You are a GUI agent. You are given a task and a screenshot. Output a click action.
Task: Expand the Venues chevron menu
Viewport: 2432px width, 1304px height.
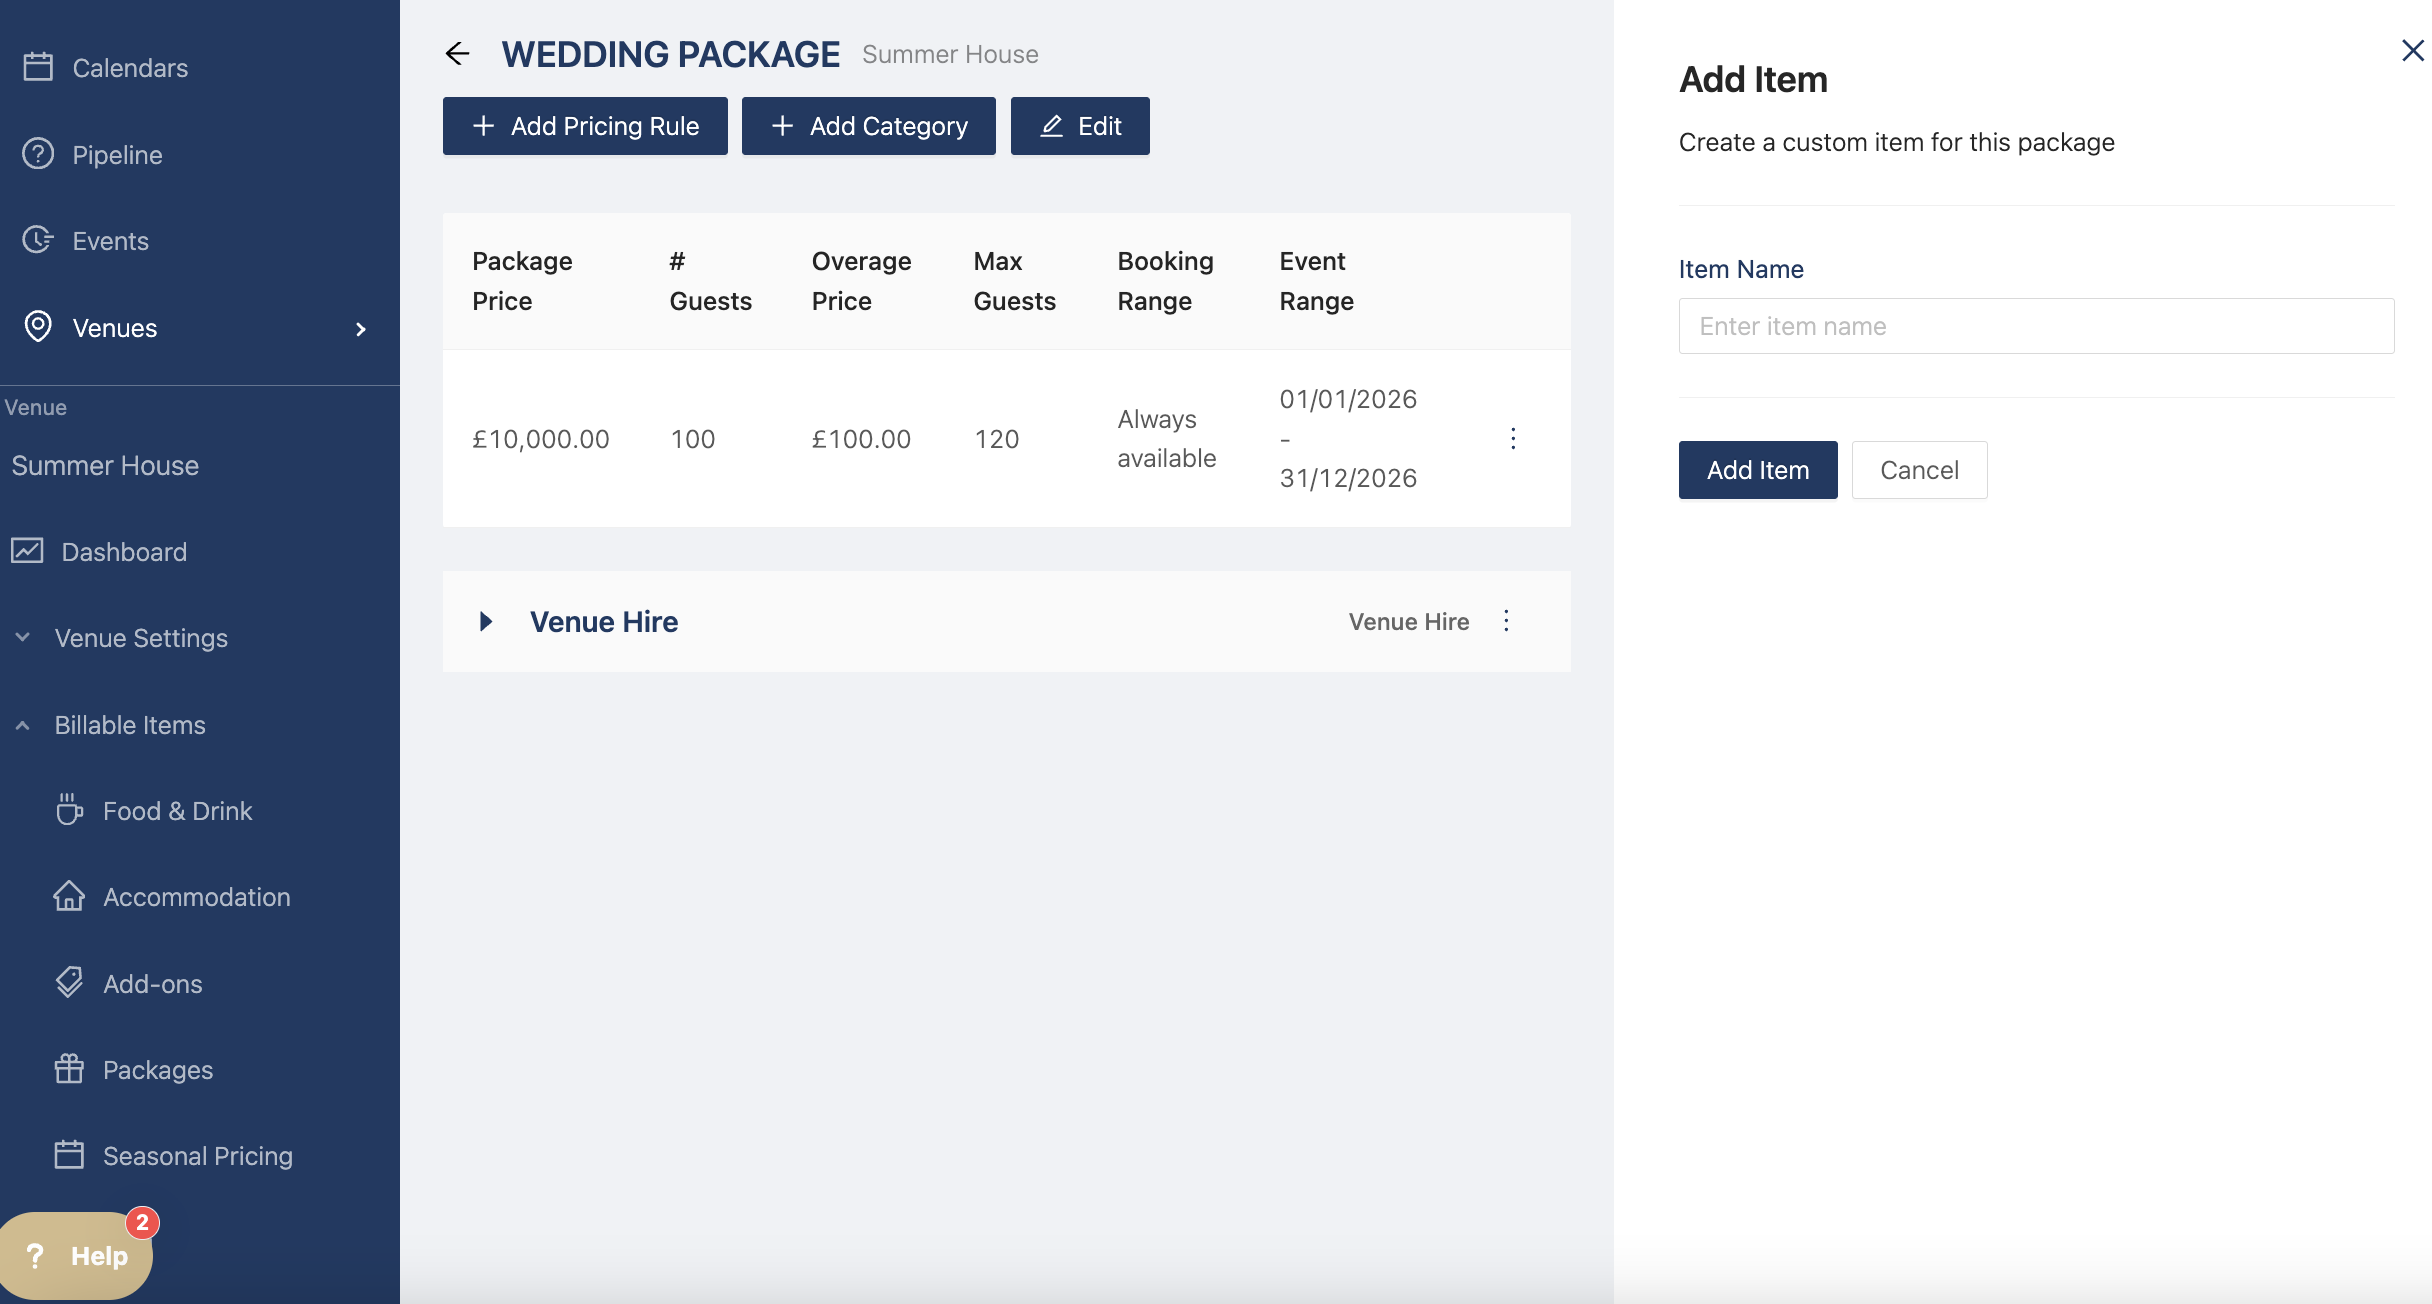[361, 329]
